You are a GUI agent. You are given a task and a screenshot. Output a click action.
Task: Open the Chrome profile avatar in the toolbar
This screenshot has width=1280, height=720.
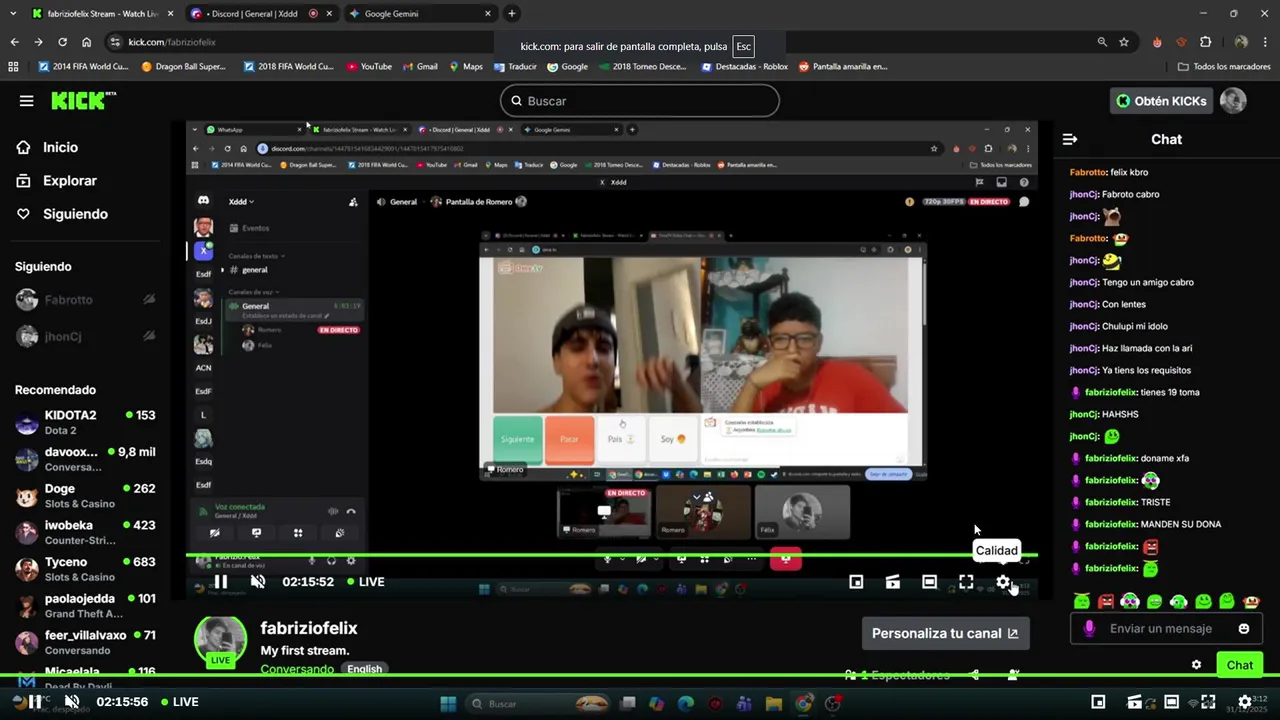1241,42
